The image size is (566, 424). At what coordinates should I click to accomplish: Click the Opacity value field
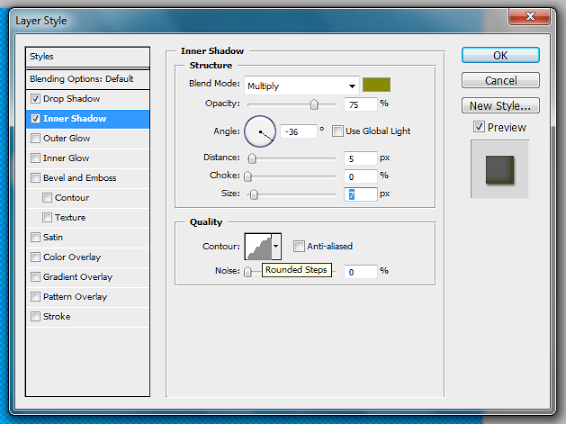361,104
